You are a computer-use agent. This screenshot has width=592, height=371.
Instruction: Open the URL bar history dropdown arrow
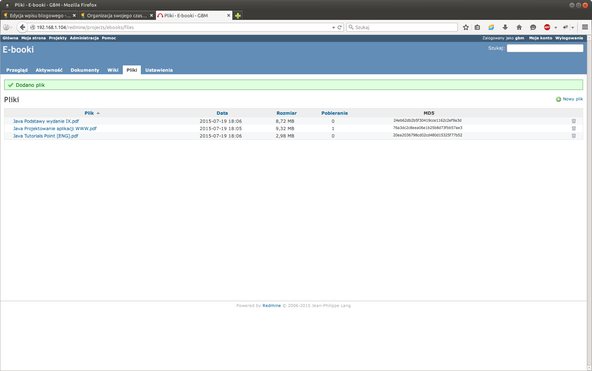[333, 28]
